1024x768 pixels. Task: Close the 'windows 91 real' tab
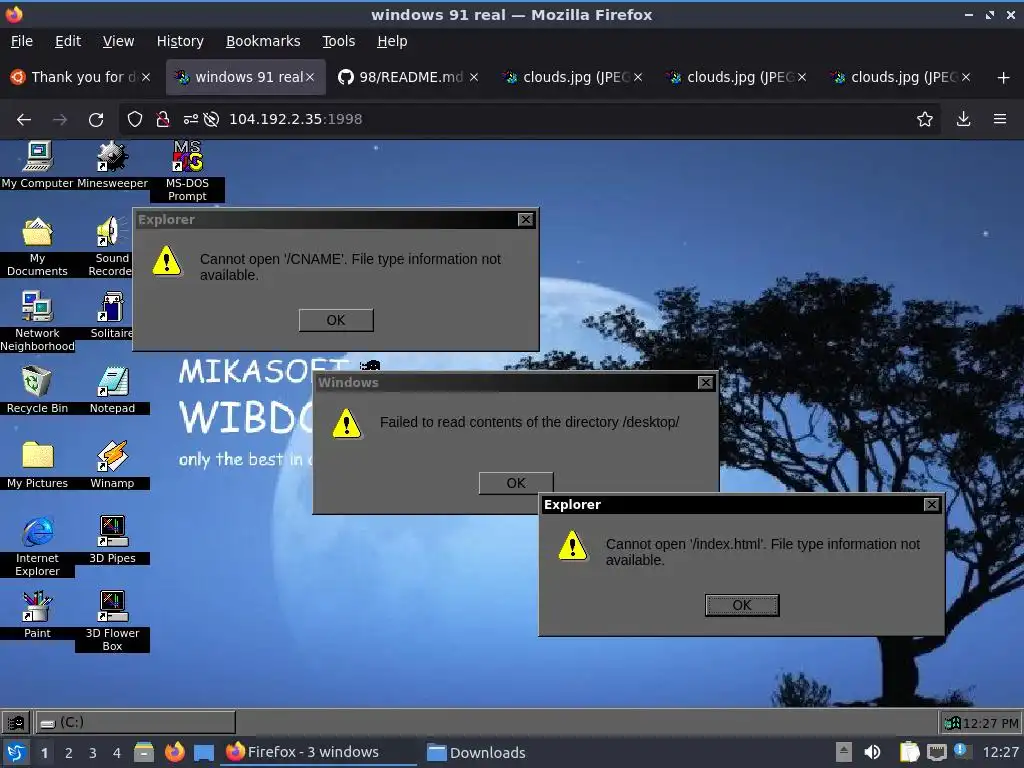pos(310,77)
